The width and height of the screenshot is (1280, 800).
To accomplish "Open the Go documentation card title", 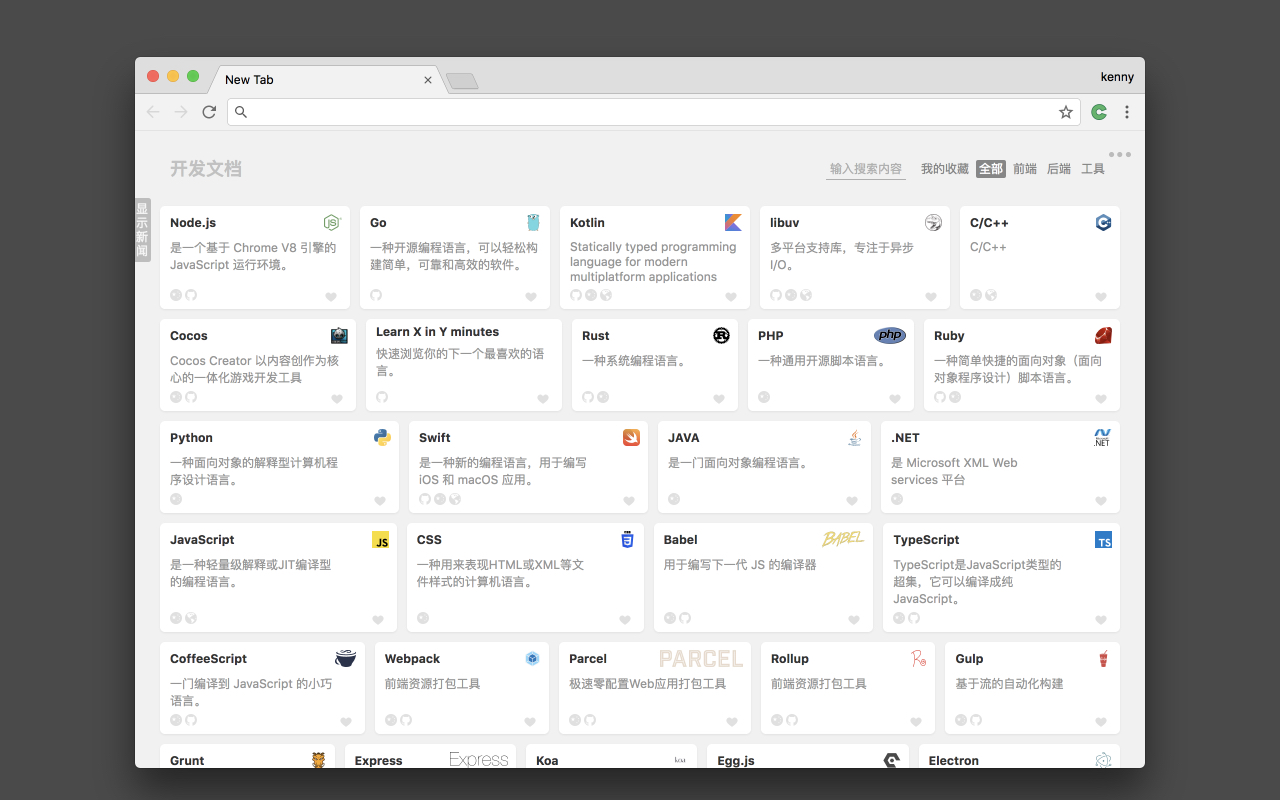I will pos(378,223).
